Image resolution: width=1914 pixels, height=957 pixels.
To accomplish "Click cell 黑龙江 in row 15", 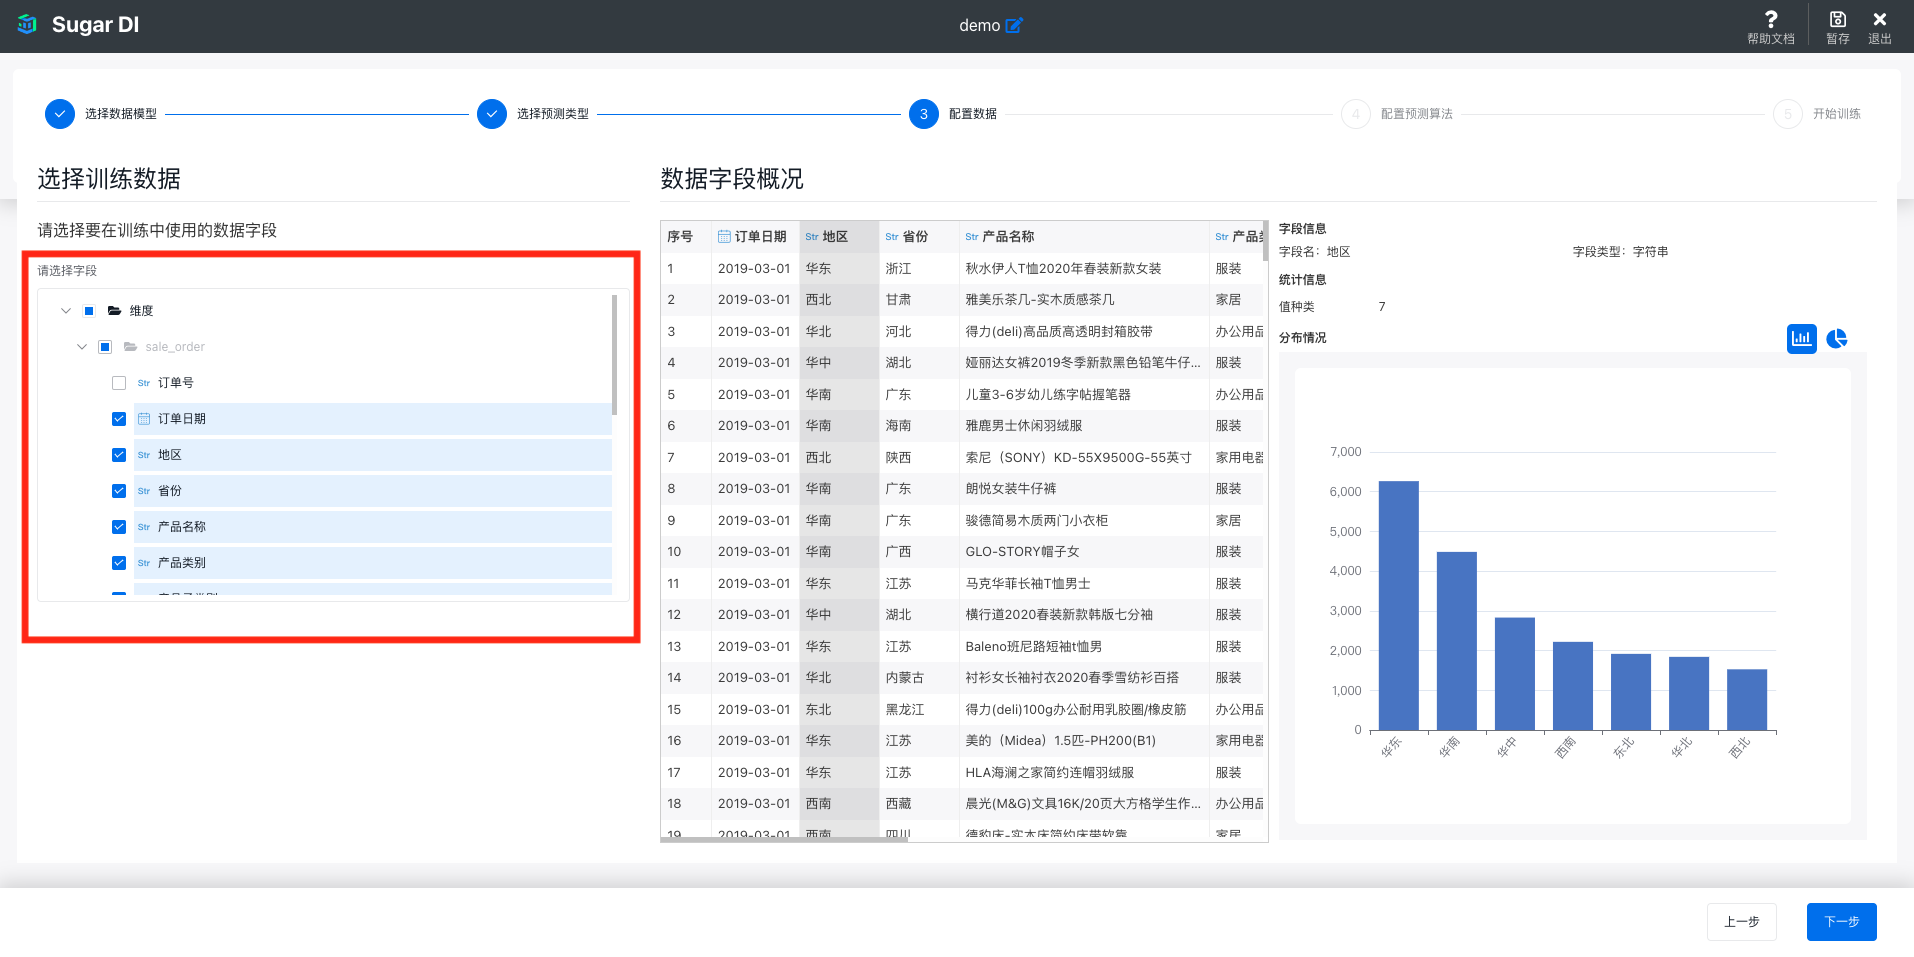I will coord(904,710).
